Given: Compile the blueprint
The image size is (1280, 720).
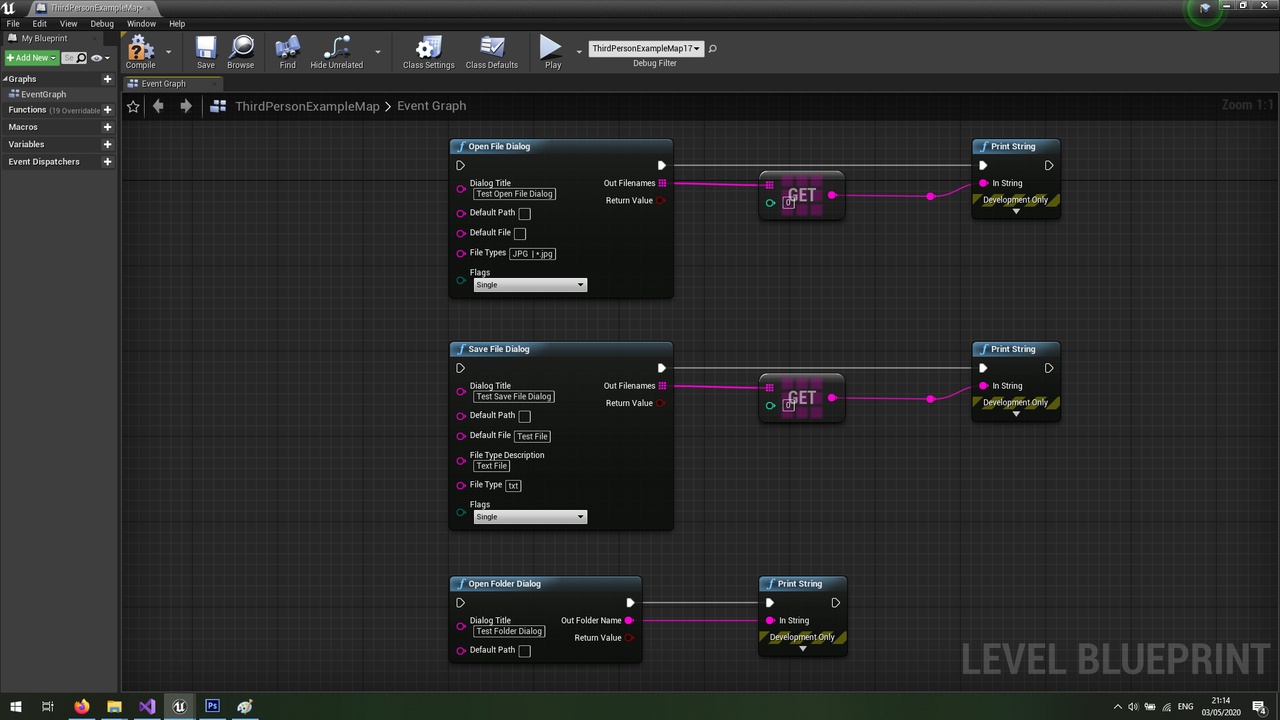Looking at the screenshot, I should [x=140, y=52].
